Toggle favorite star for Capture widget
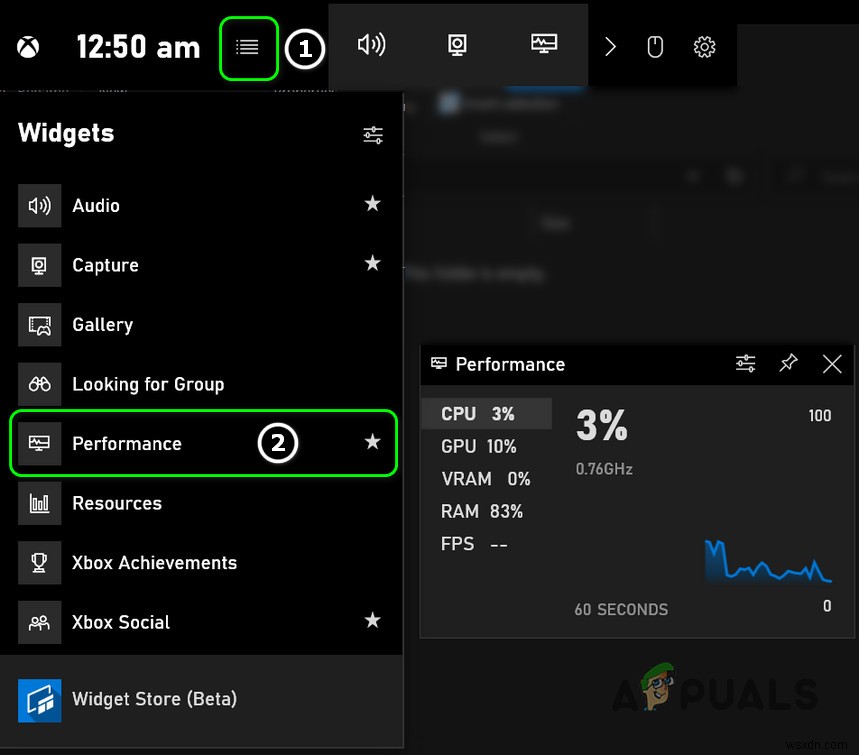This screenshot has width=859, height=755. [x=372, y=263]
